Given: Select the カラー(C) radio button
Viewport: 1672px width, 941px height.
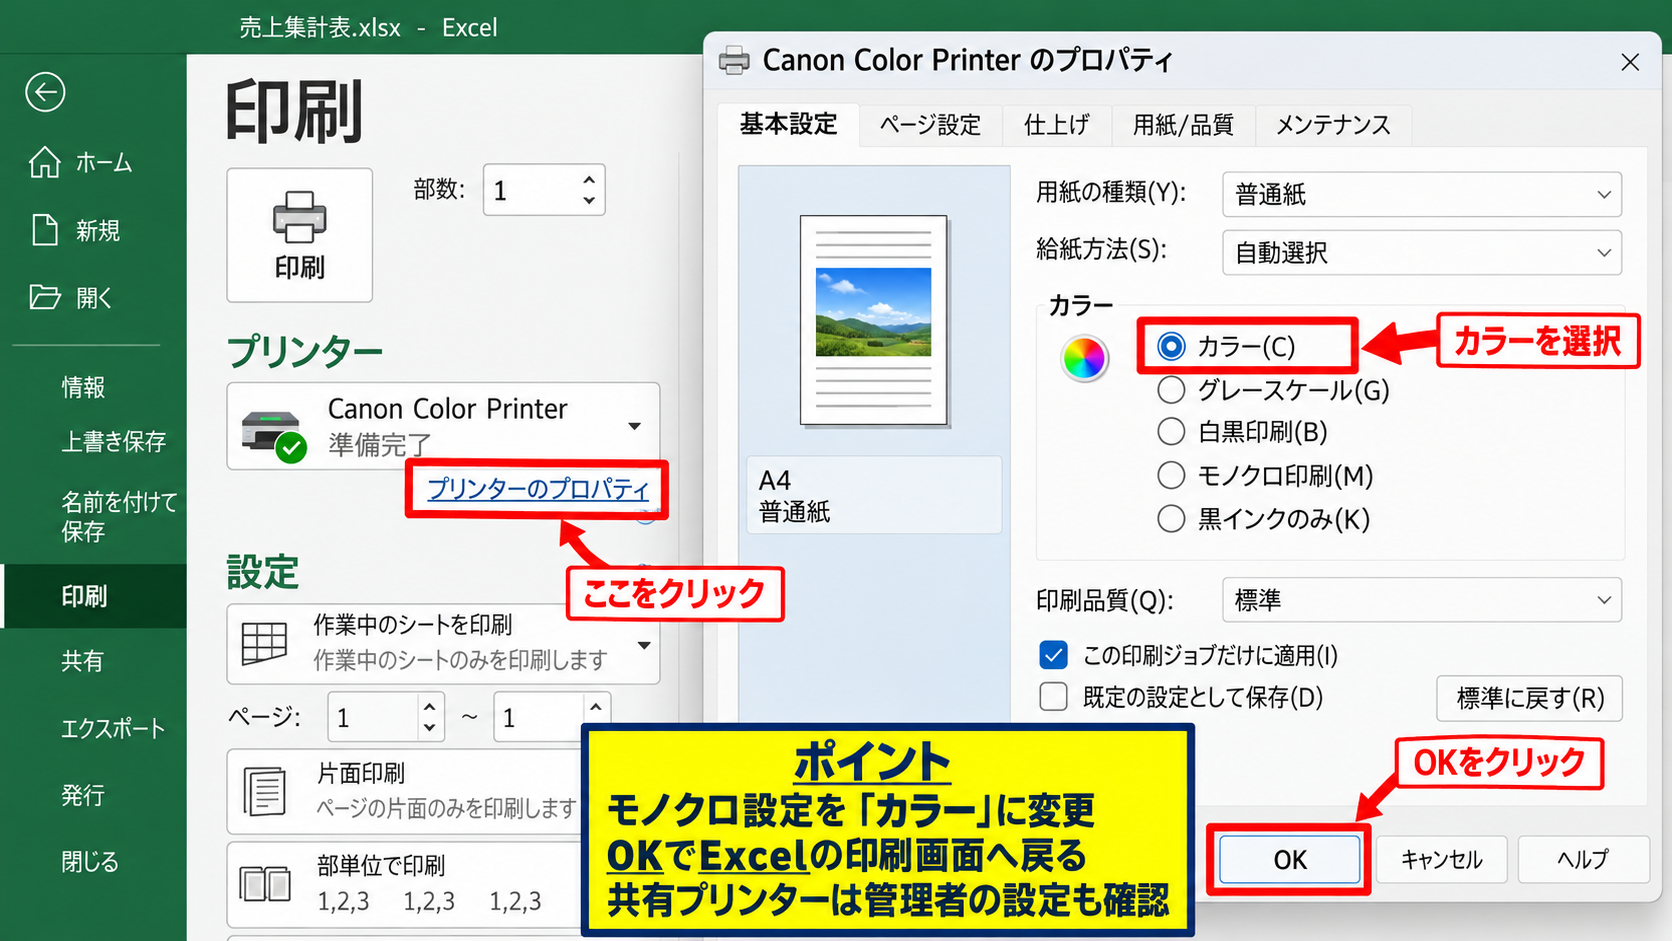Looking at the screenshot, I should click(1171, 346).
